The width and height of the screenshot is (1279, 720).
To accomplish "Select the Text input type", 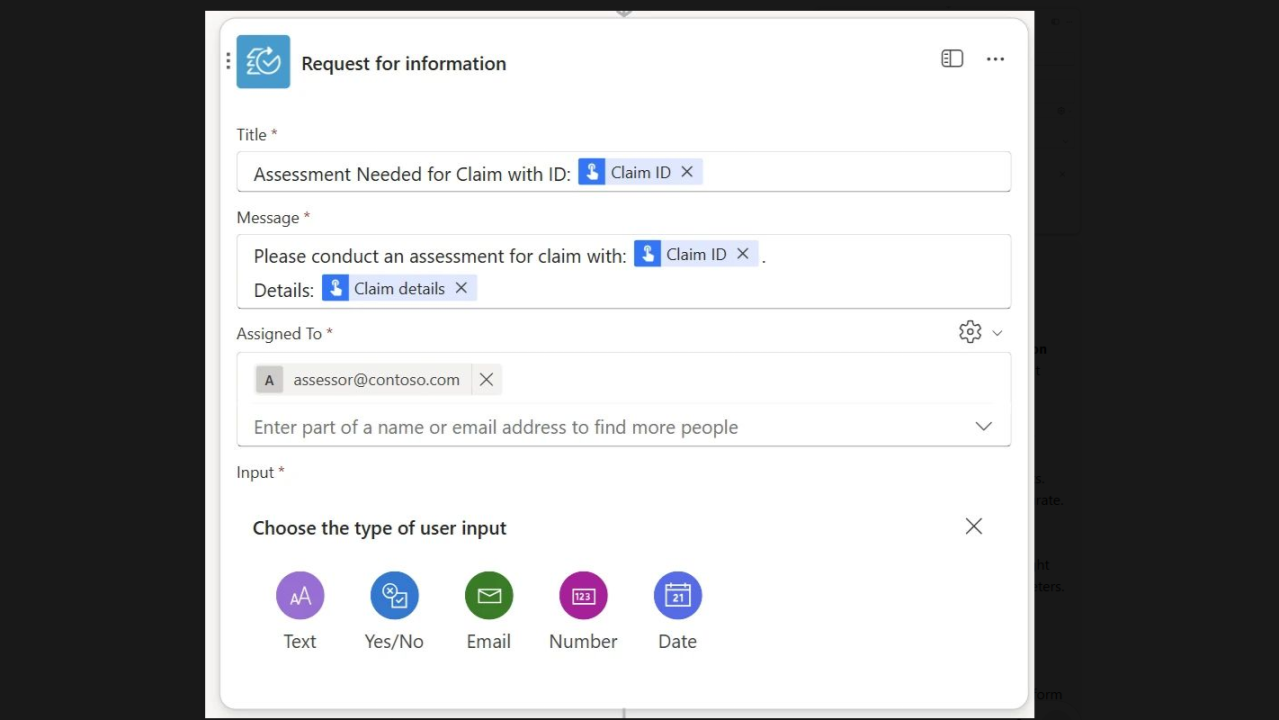I will [299, 595].
